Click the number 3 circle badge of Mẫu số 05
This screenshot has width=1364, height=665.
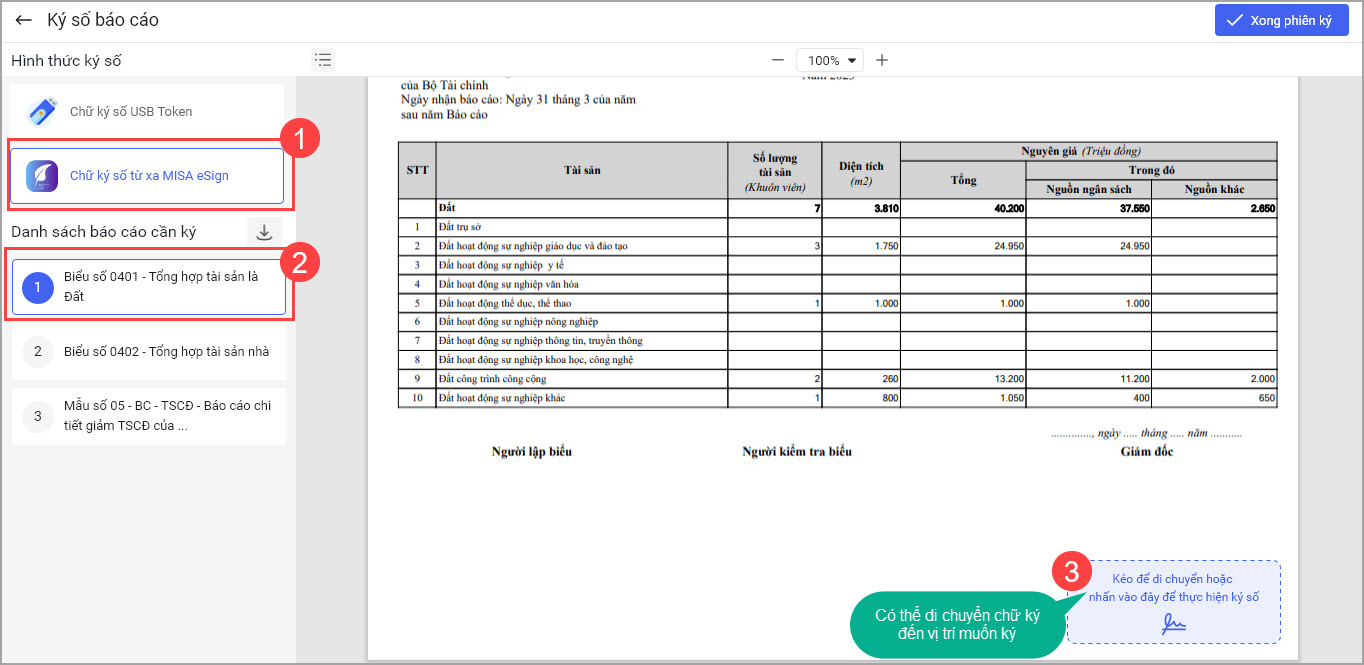tap(37, 416)
